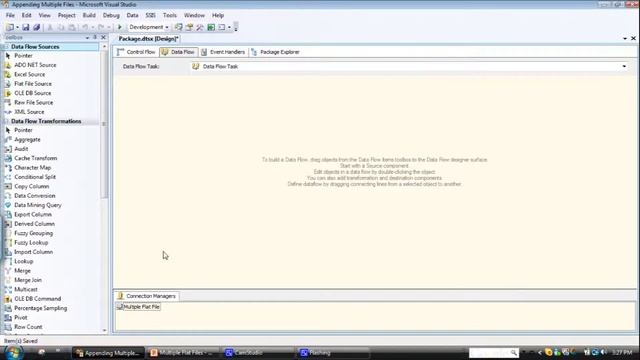
Task: Select the Aggregate transformation
Action: pos(27,140)
